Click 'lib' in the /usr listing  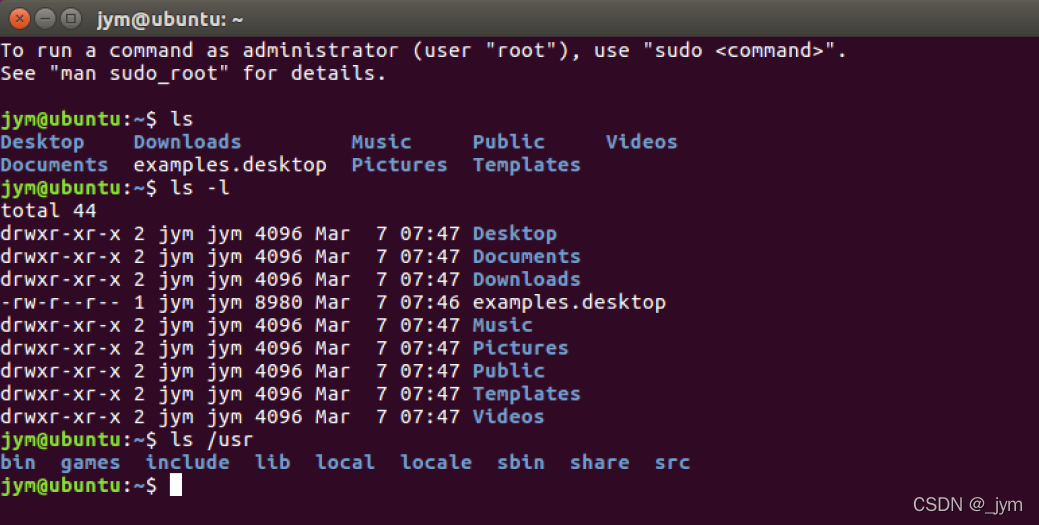coord(272,462)
